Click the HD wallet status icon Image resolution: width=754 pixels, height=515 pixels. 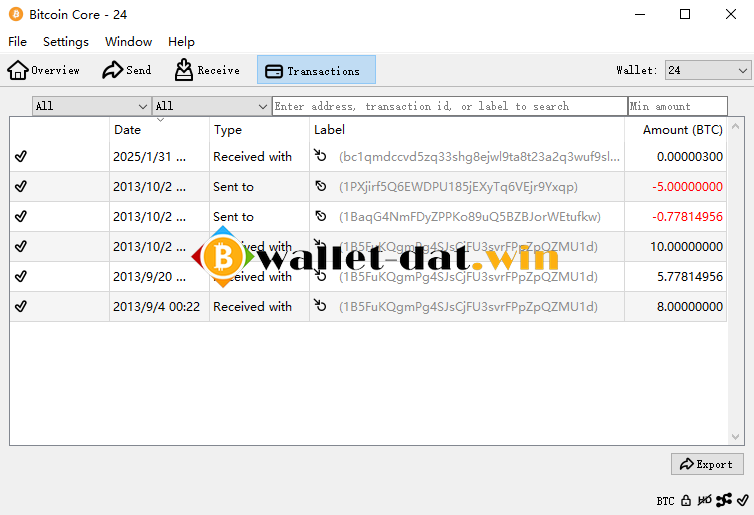[704, 501]
